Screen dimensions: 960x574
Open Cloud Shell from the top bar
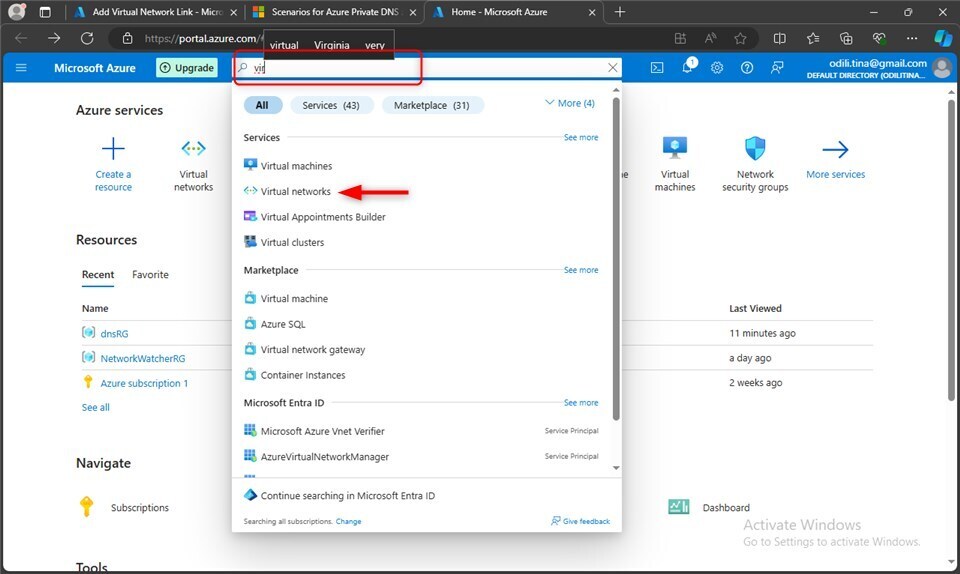tap(657, 67)
